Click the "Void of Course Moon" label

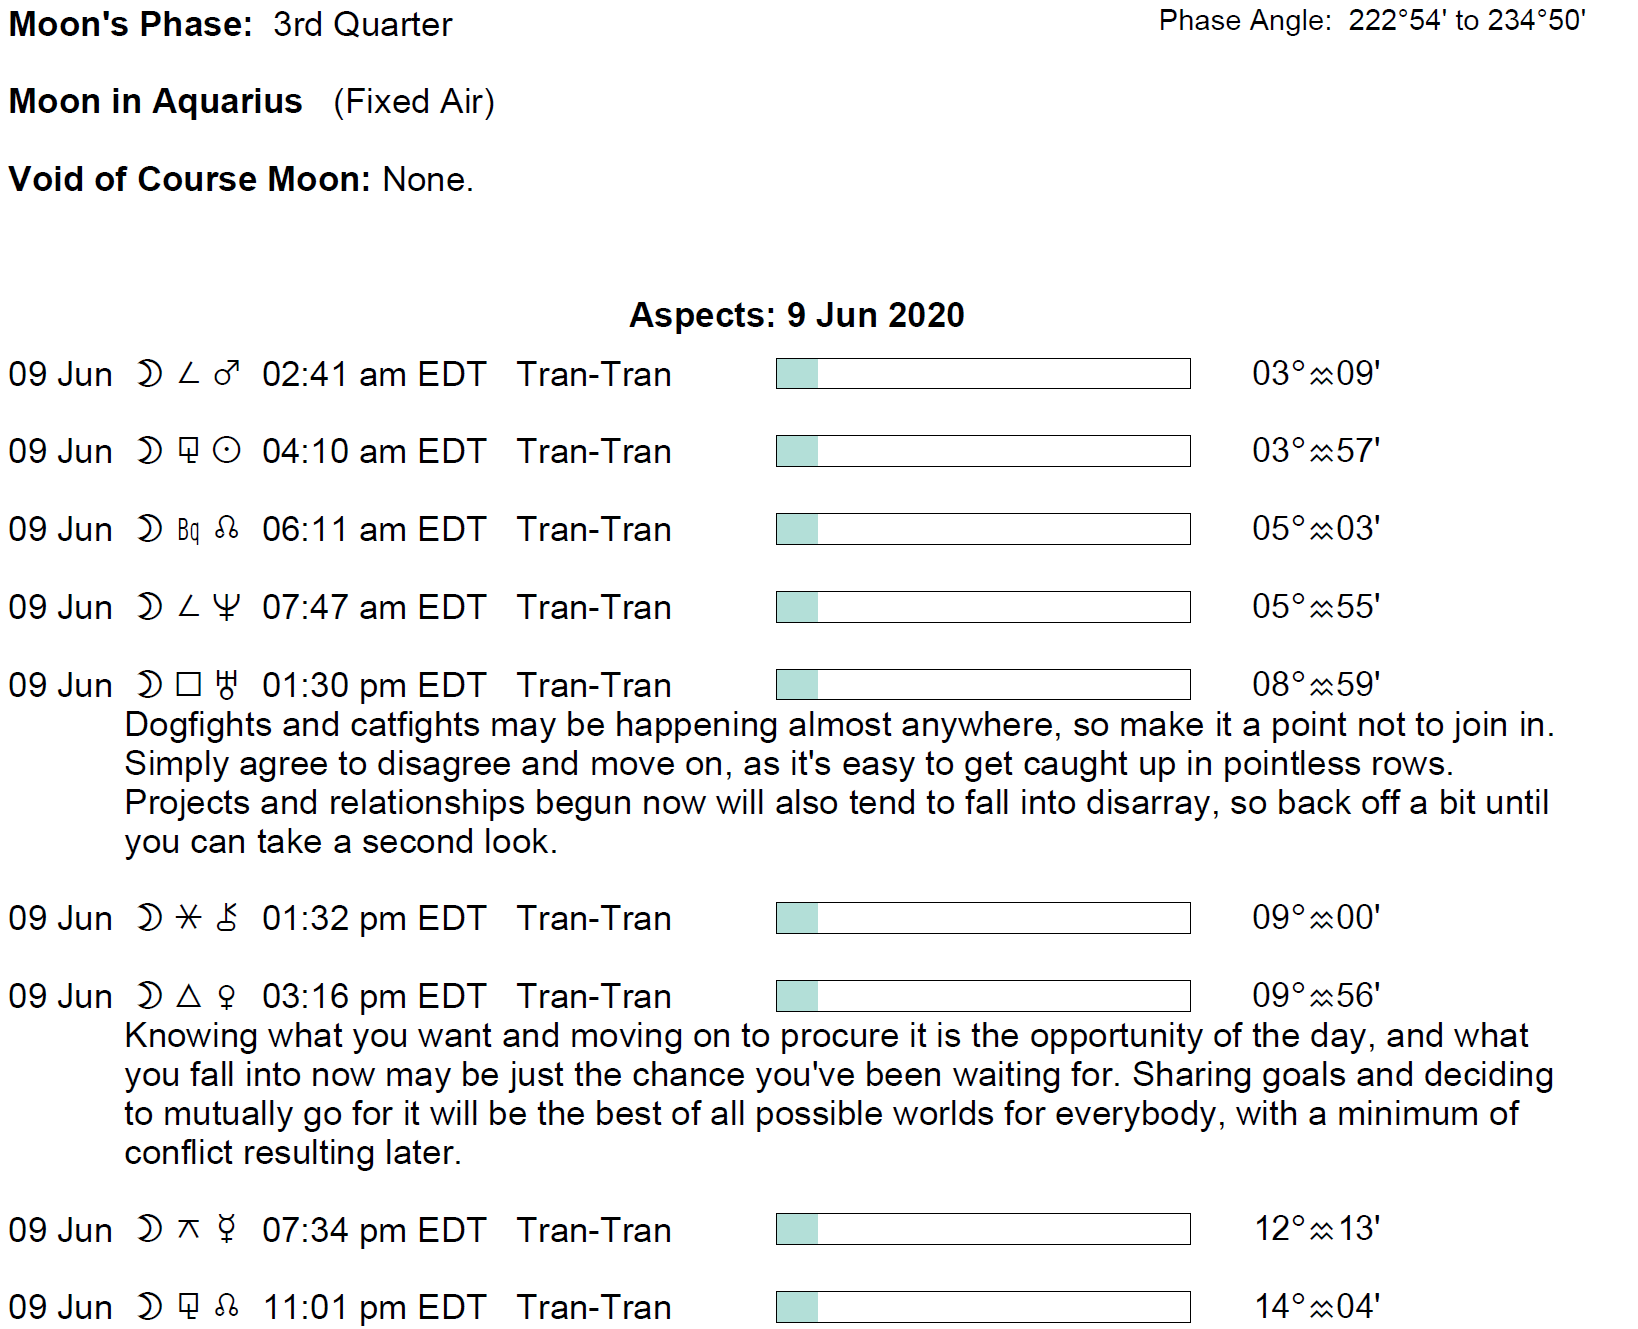[189, 180]
